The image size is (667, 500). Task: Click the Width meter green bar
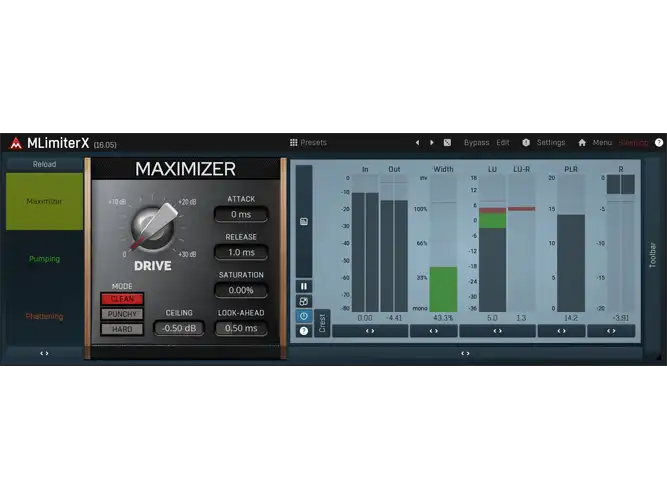coord(443,289)
